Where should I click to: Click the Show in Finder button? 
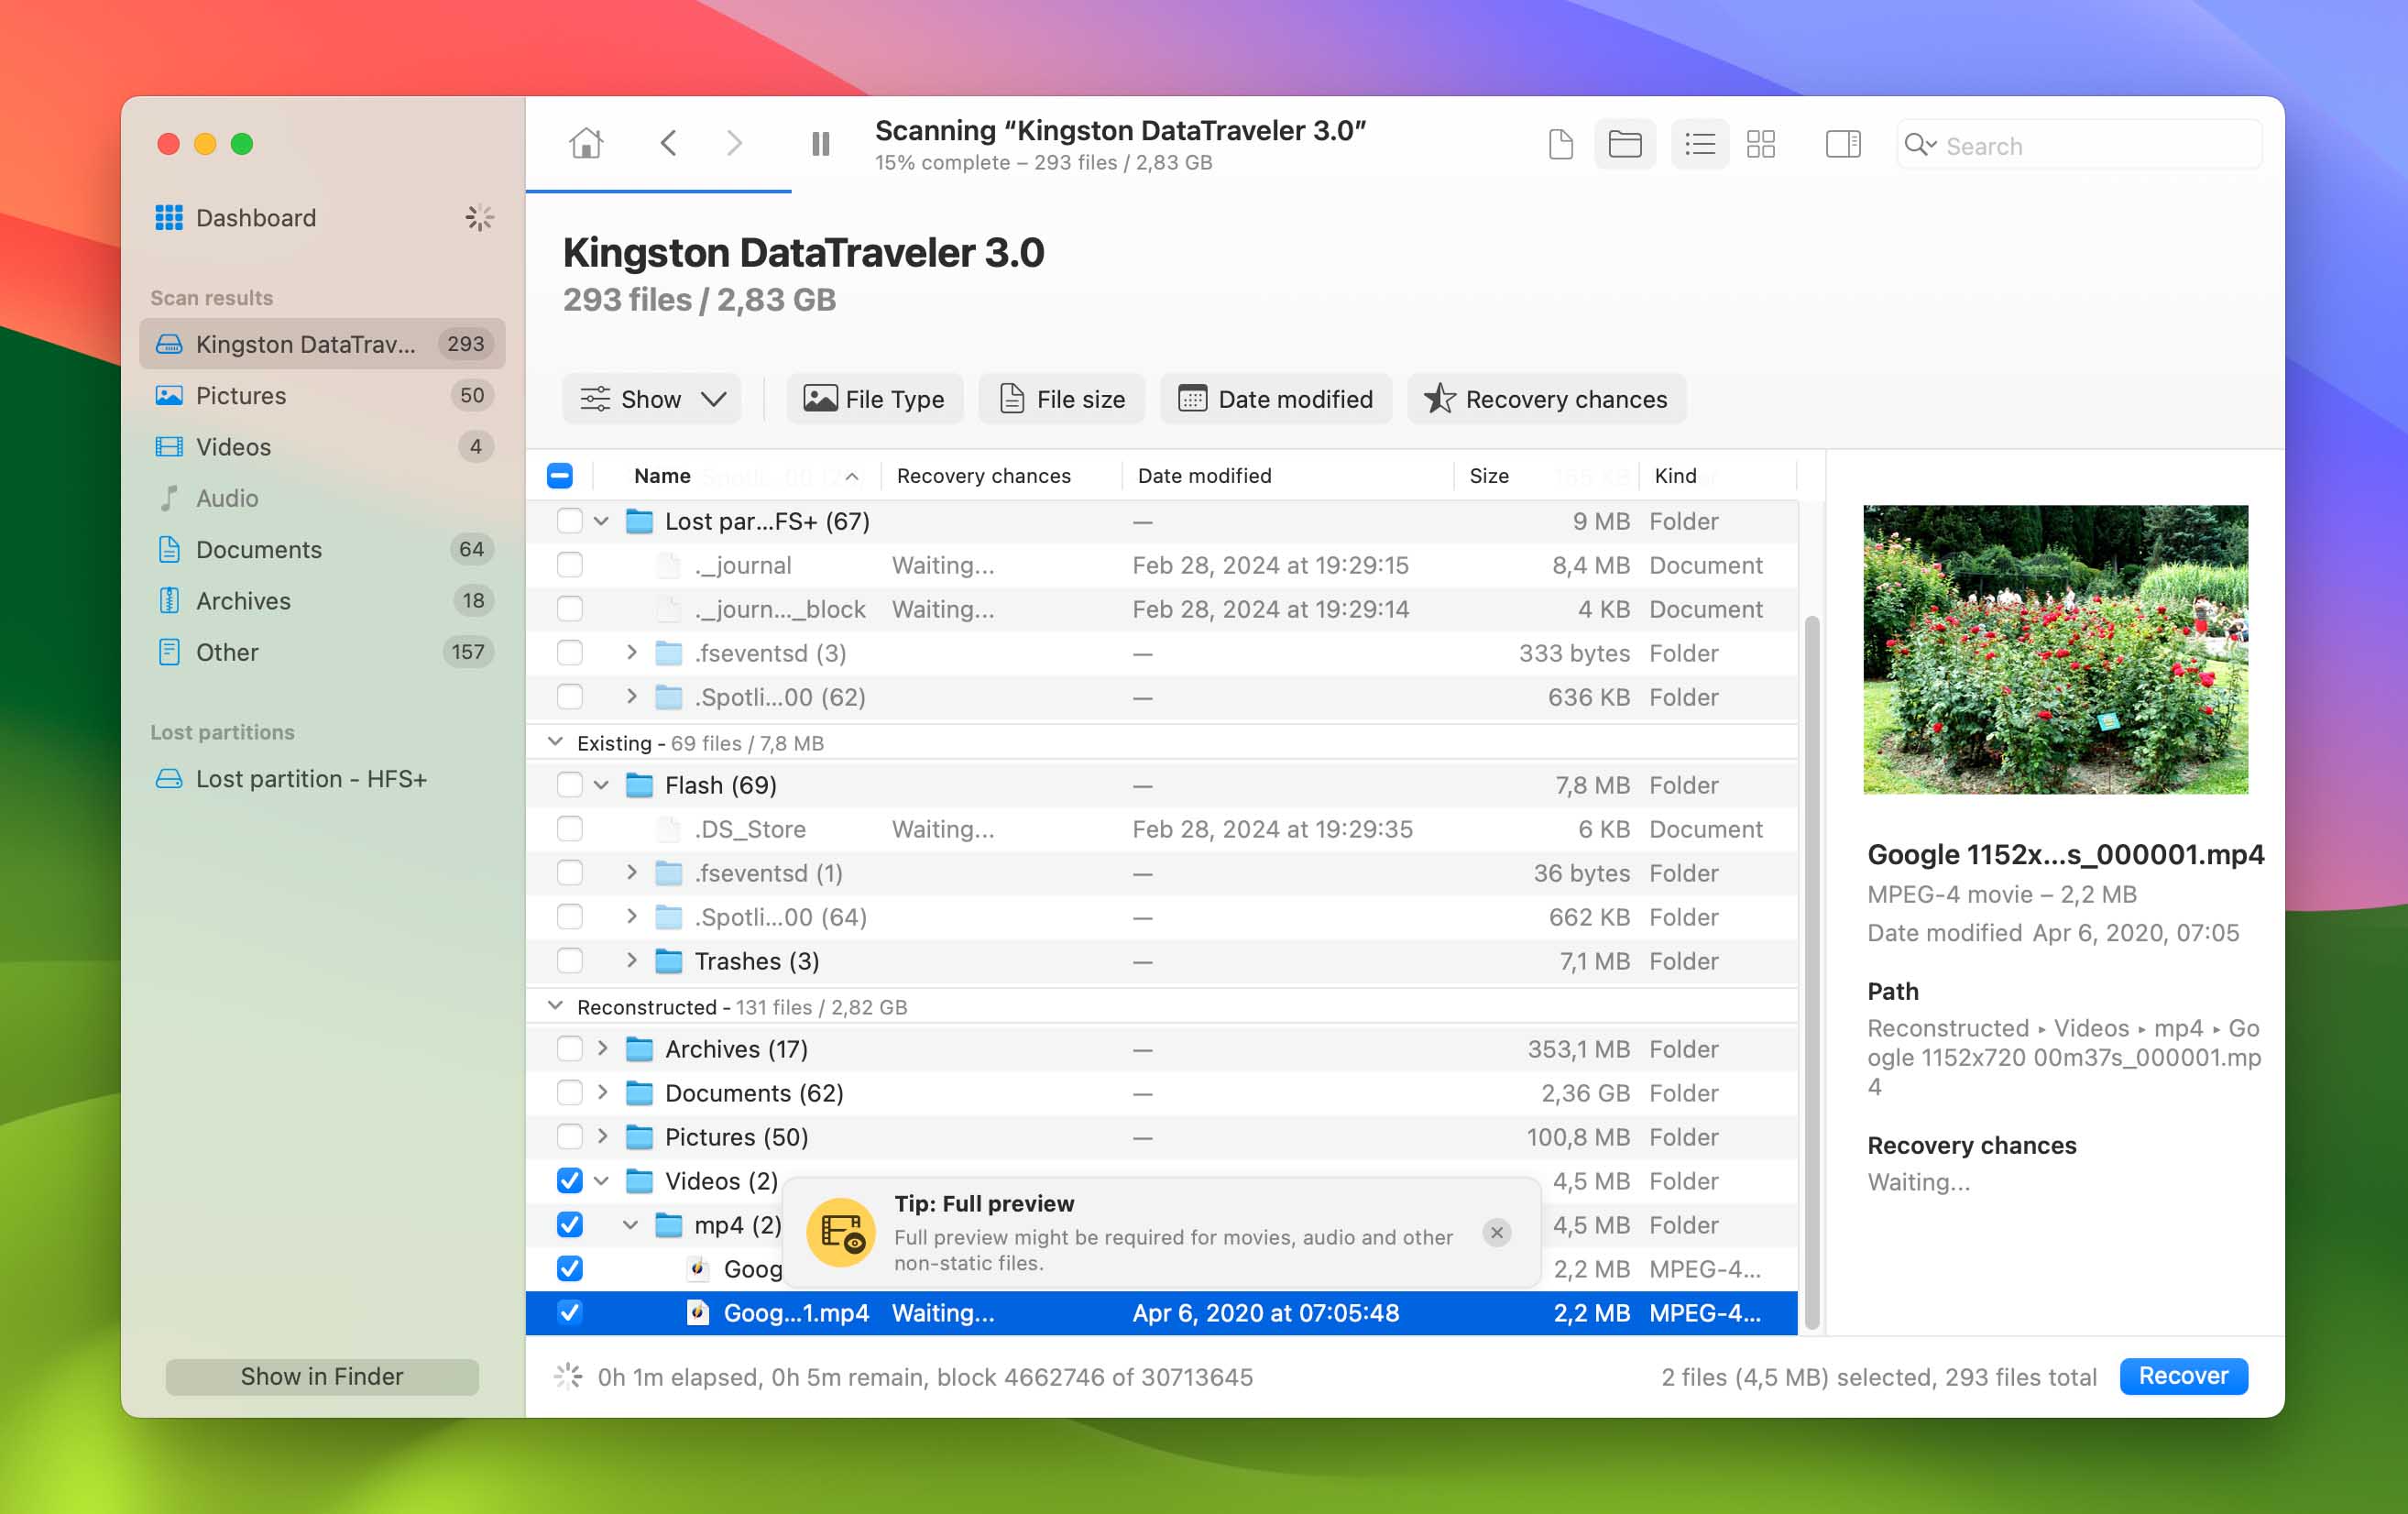(x=323, y=1377)
